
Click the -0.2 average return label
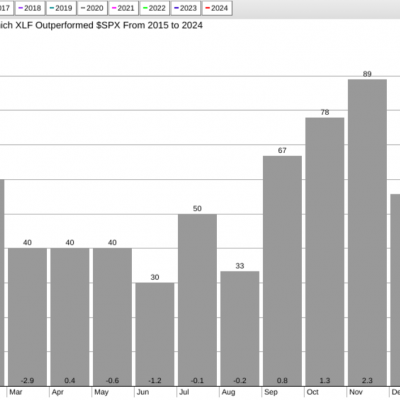point(240,381)
